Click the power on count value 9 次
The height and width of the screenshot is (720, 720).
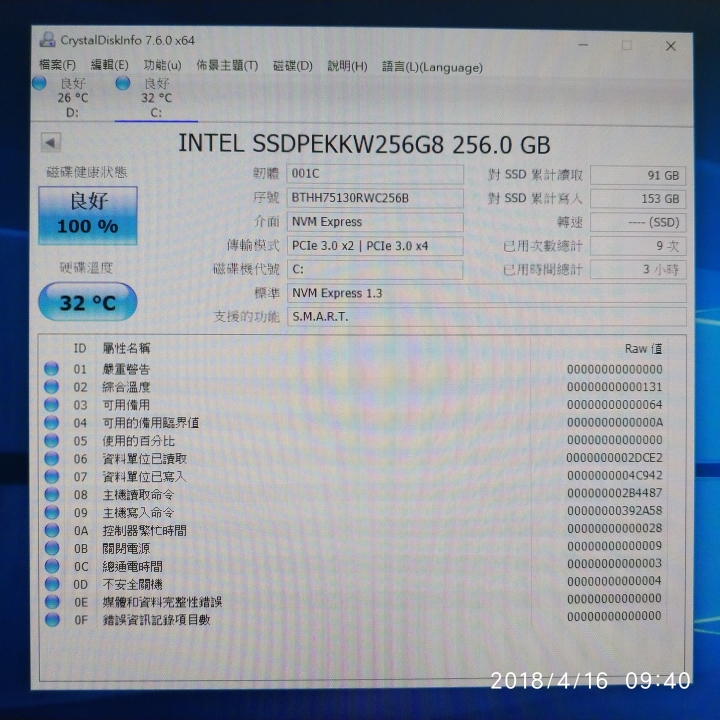click(638, 246)
